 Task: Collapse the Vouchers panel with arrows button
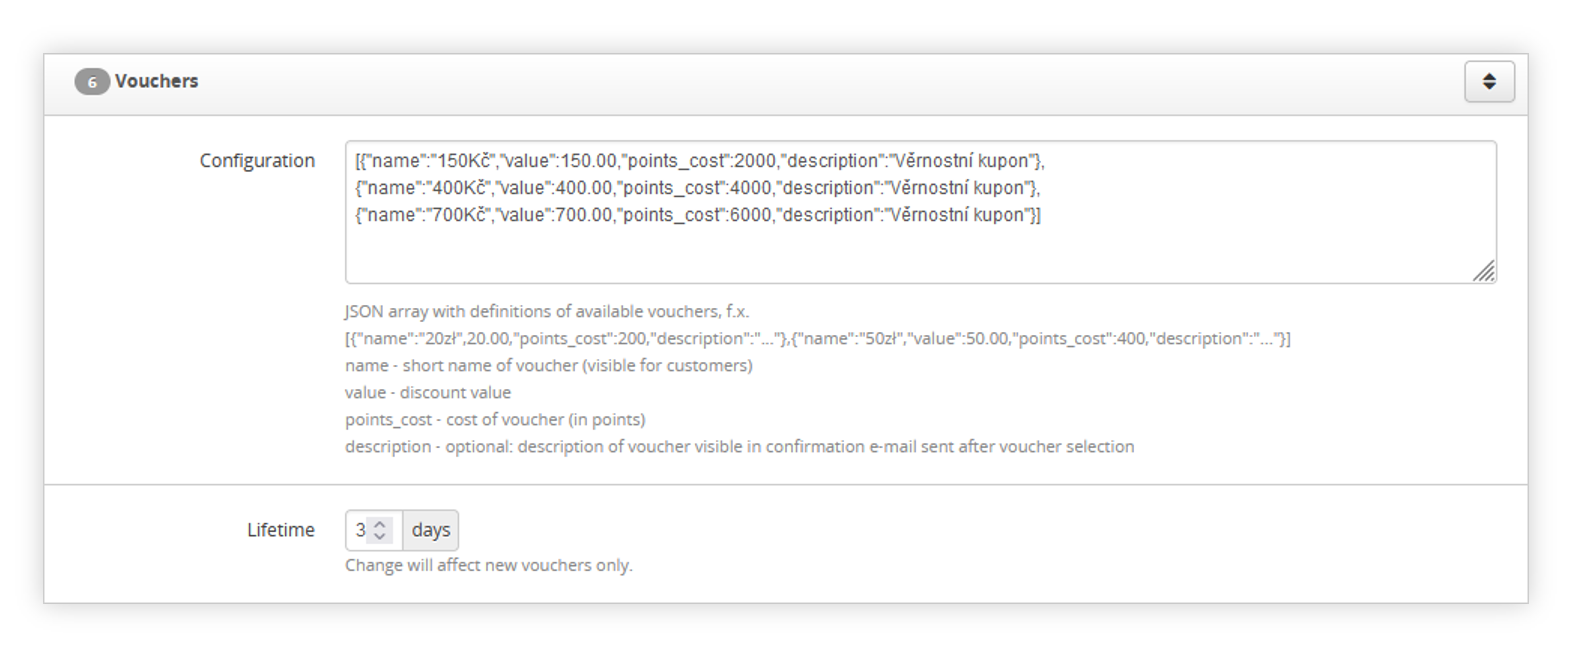[x=1489, y=82]
